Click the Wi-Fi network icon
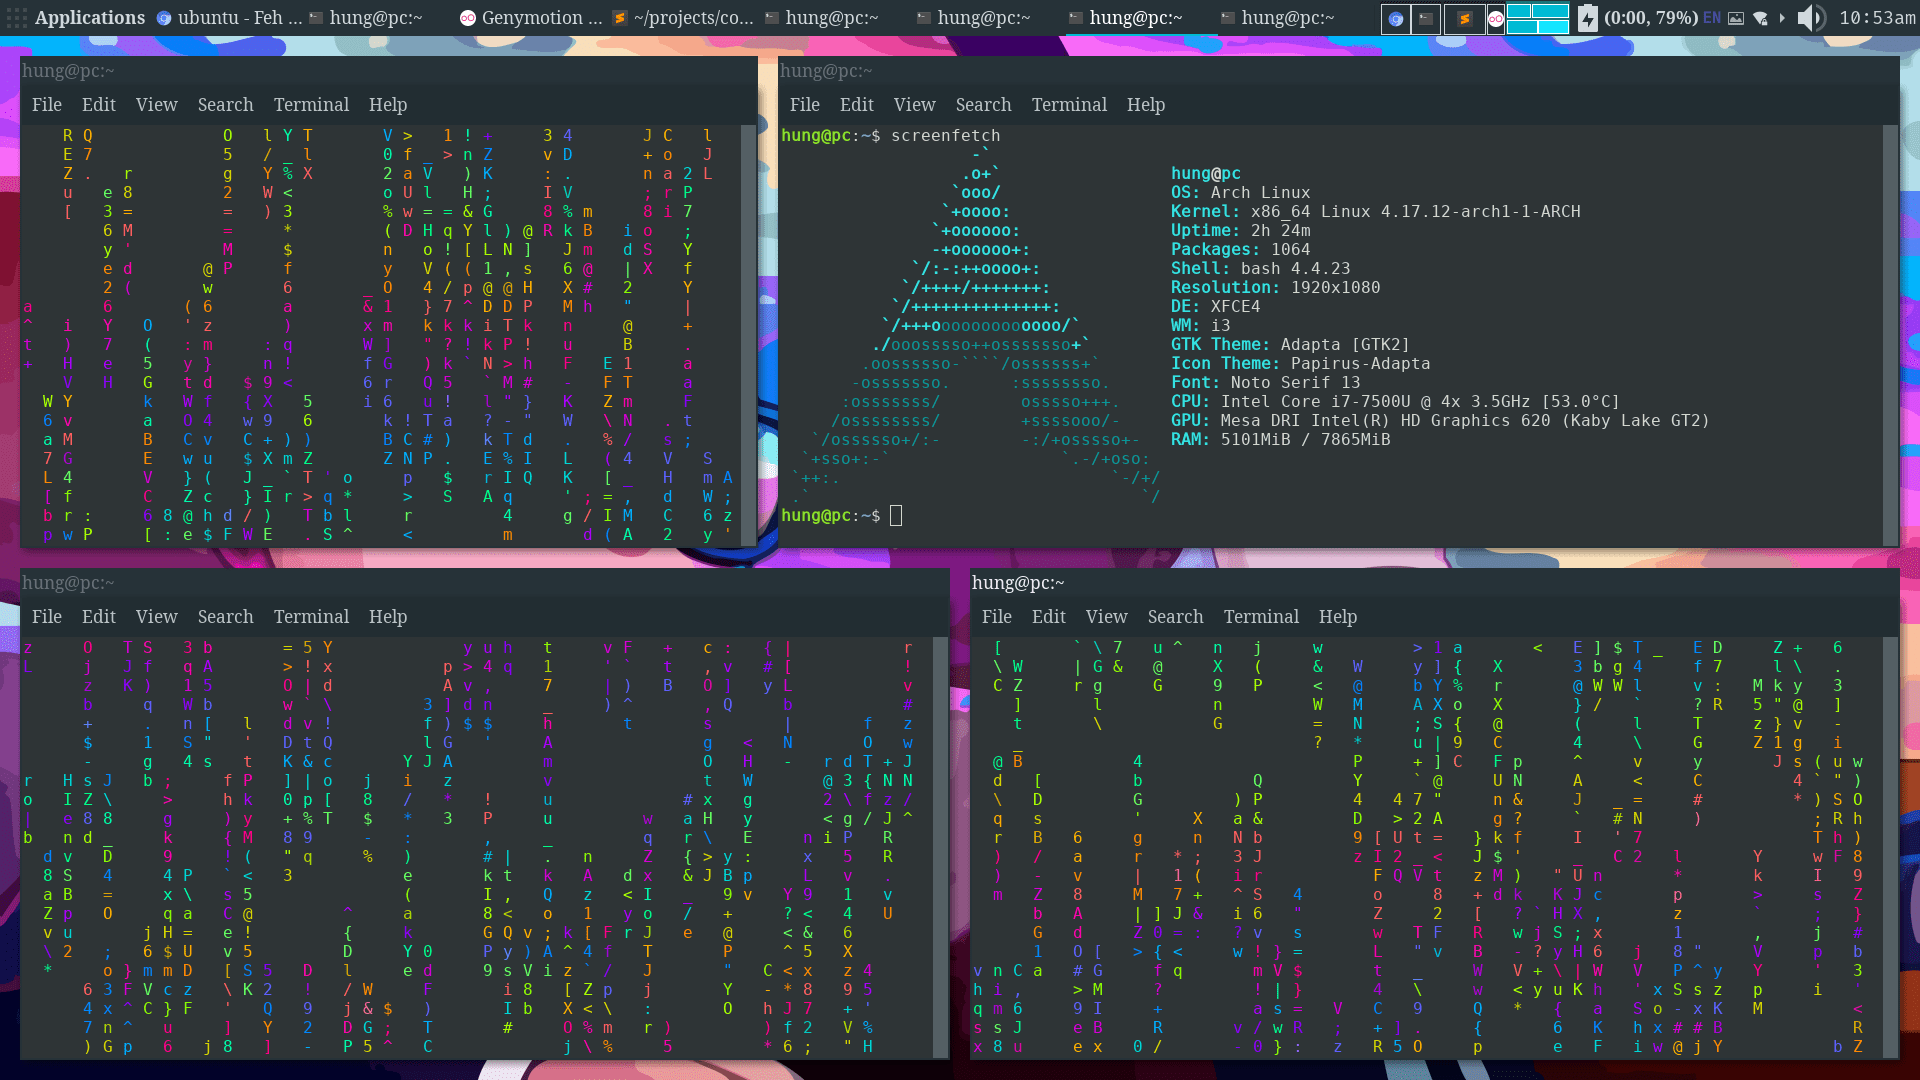This screenshot has height=1080, width=1920. point(1761,18)
